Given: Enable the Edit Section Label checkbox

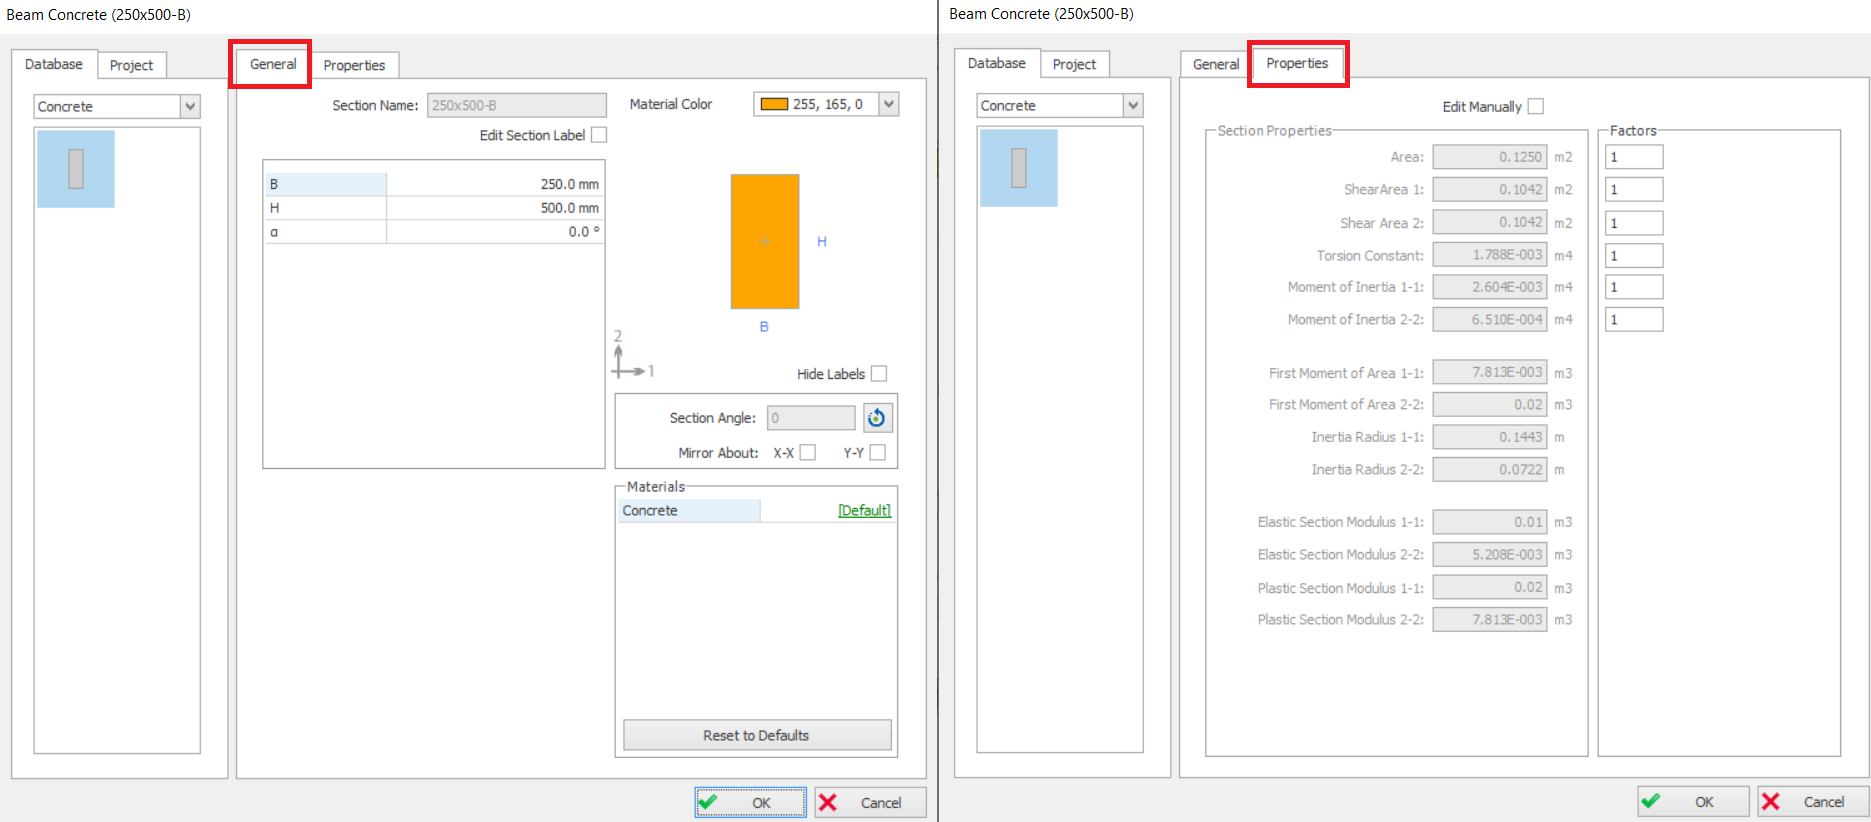Looking at the screenshot, I should (x=599, y=135).
